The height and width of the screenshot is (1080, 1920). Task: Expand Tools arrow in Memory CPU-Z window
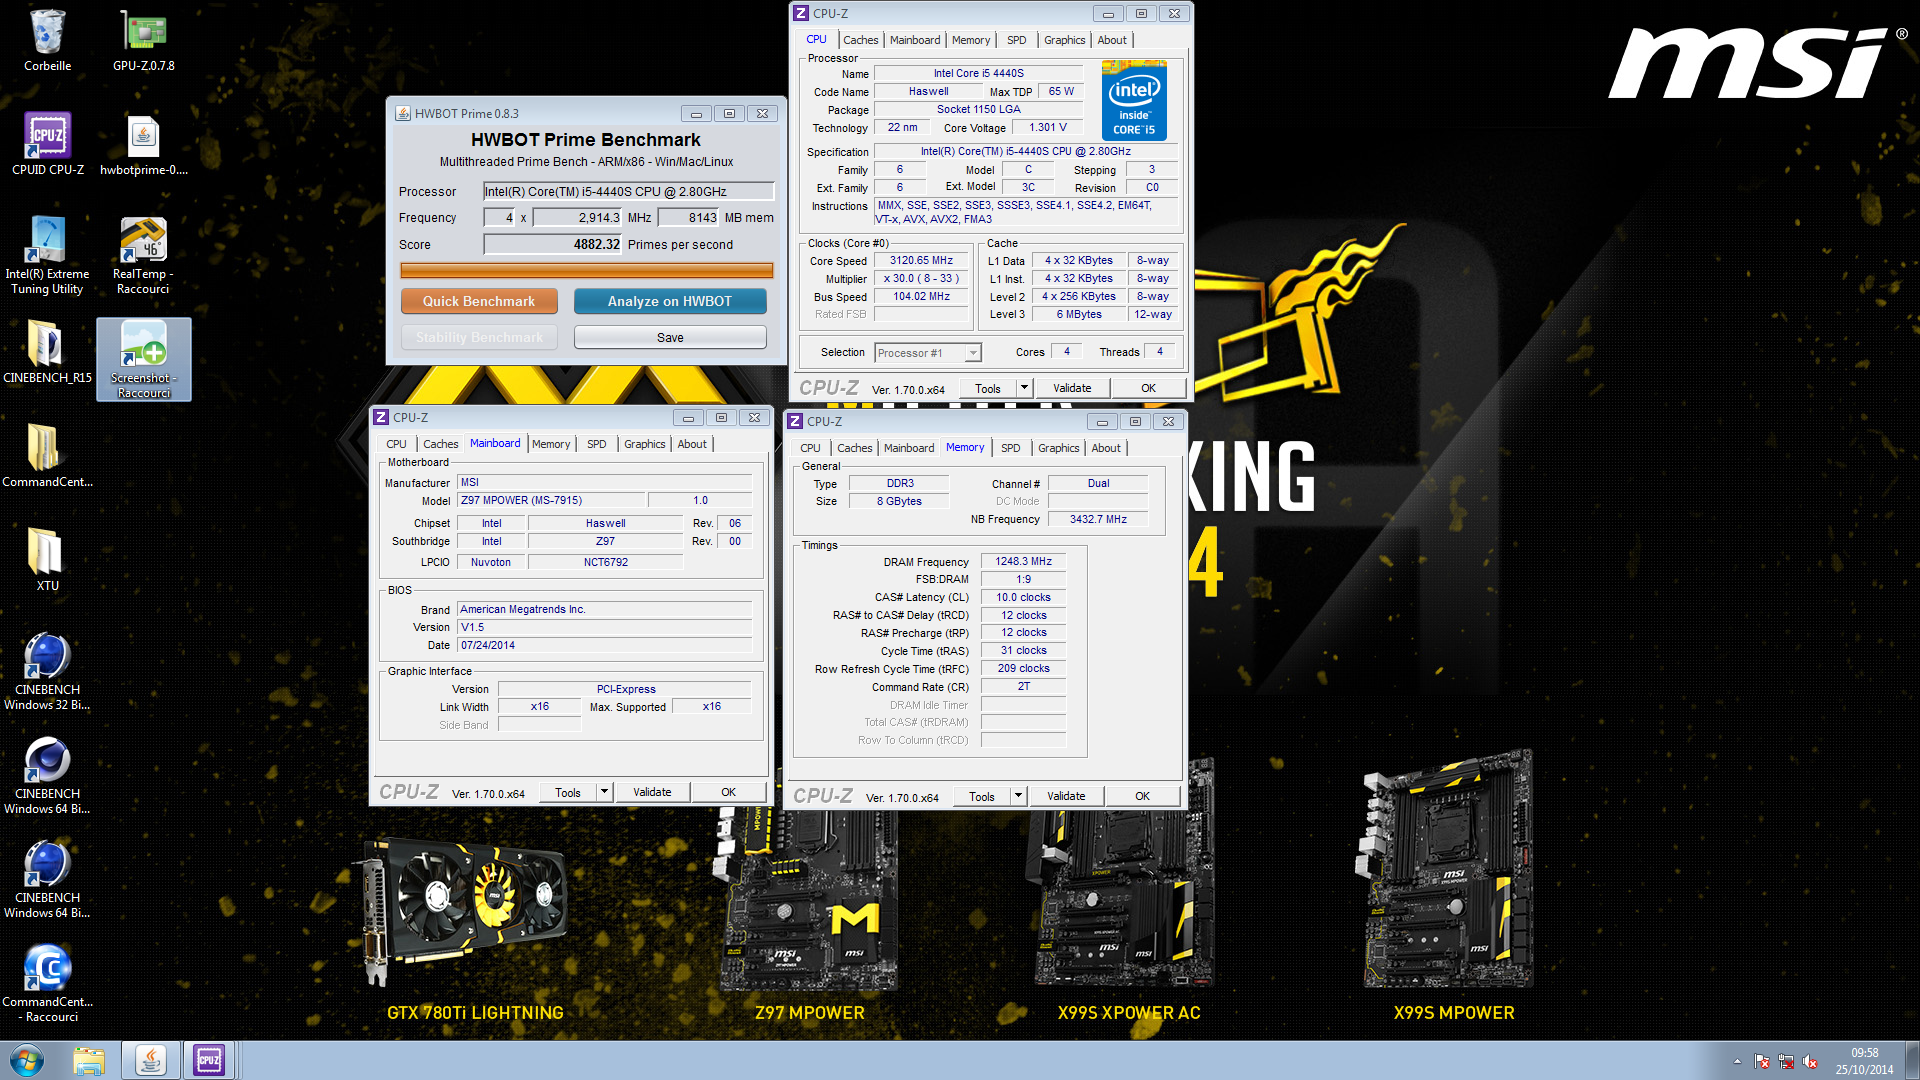tap(1017, 796)
